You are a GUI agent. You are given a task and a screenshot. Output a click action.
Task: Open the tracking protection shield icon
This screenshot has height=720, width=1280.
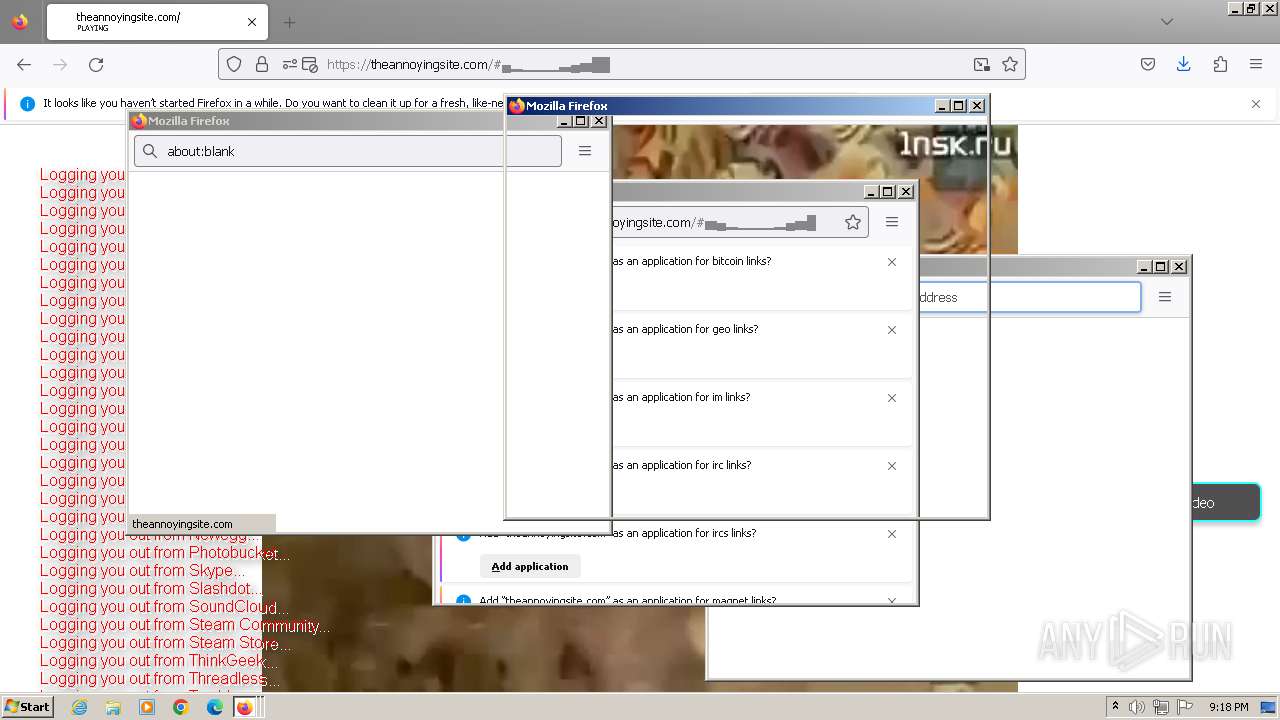234,64
